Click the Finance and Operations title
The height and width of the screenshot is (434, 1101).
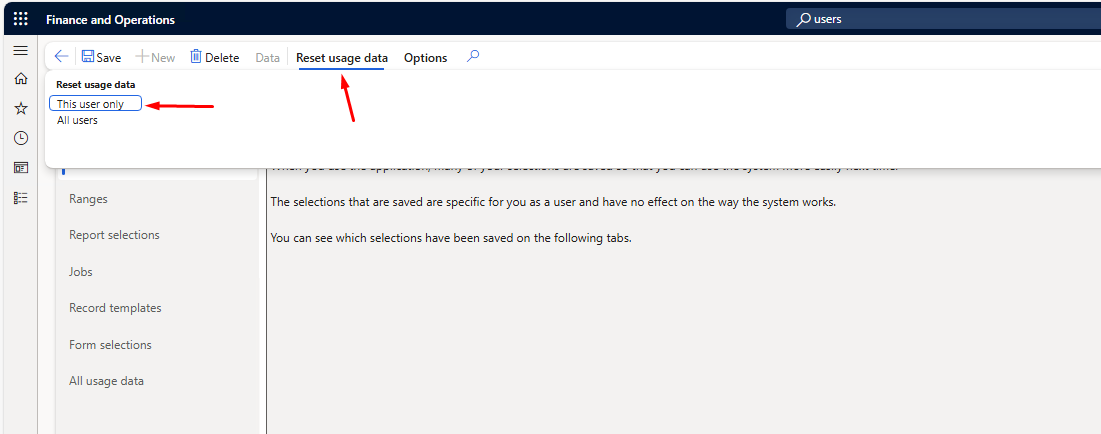(110, 20)
